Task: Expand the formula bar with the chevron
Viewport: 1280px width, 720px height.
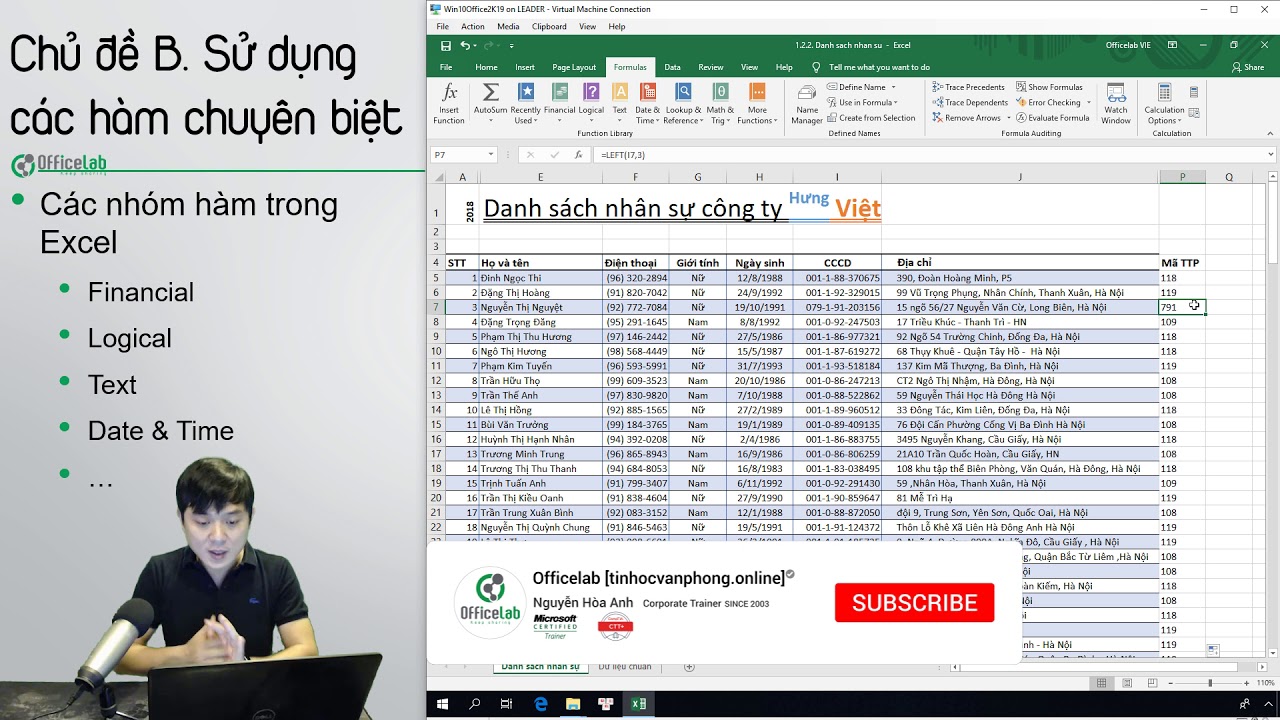Action: pyautogui.click(x=1271, y=155)
